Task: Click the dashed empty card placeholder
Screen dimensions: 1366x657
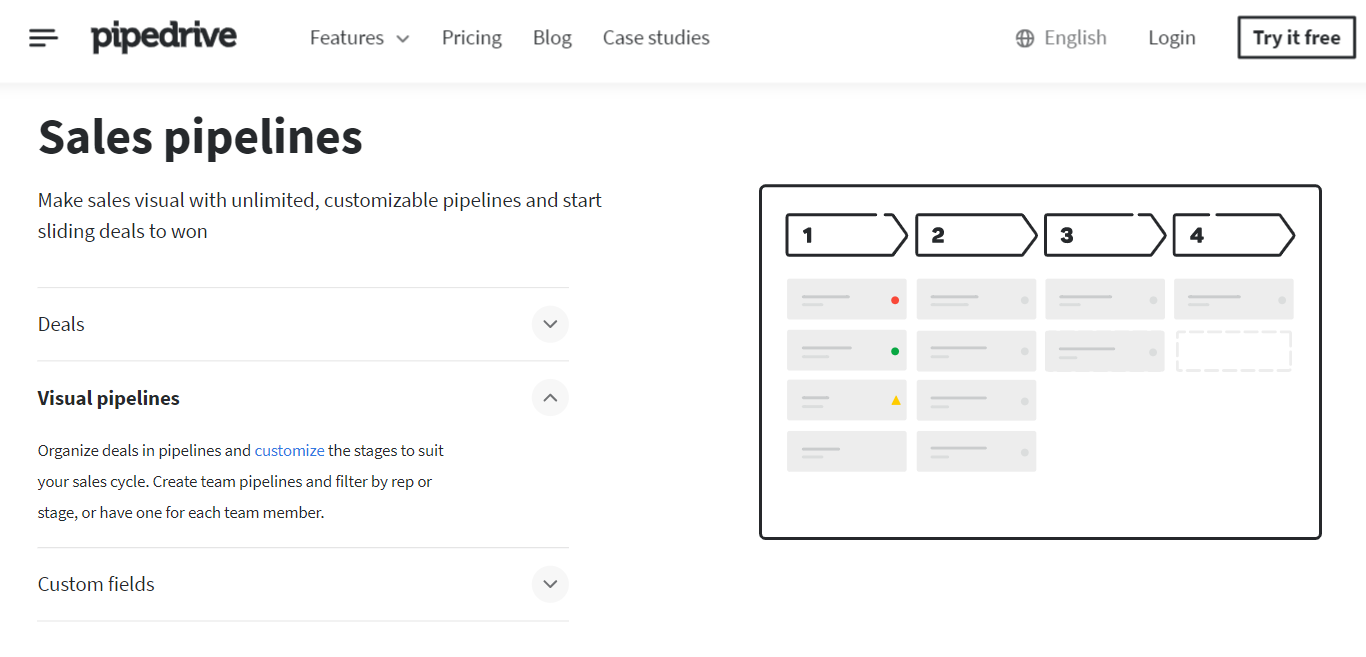Action: (1234, 351)
